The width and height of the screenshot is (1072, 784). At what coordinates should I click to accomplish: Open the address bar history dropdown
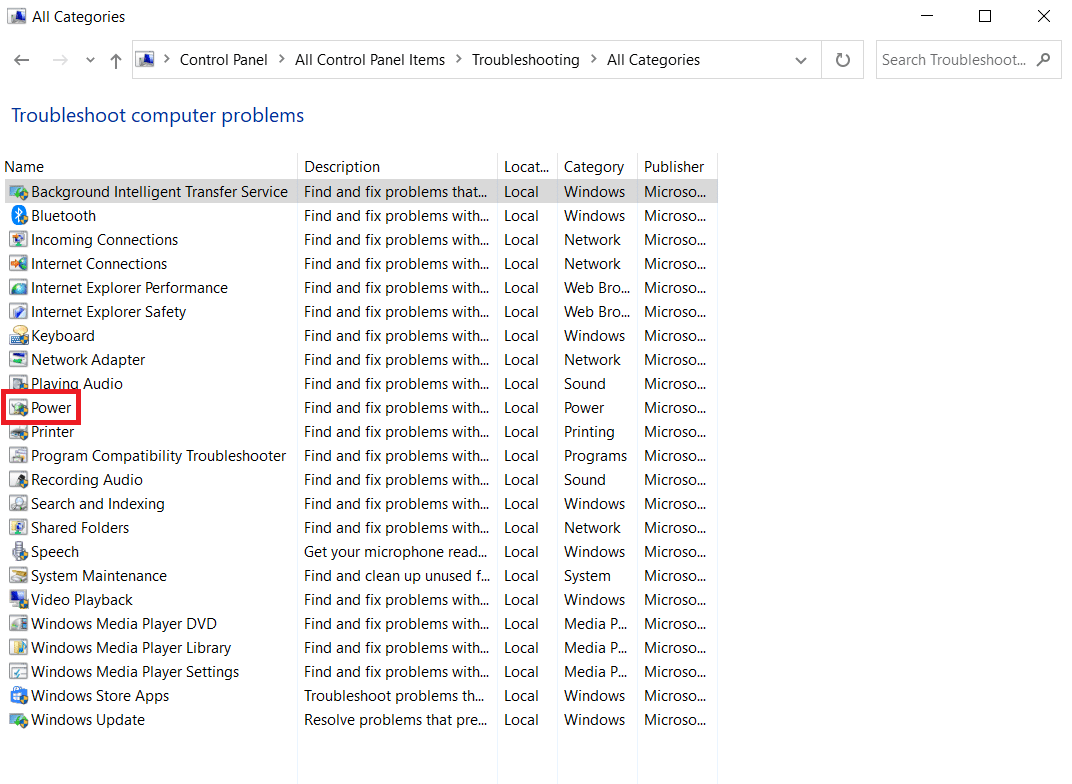coord(801,60)
